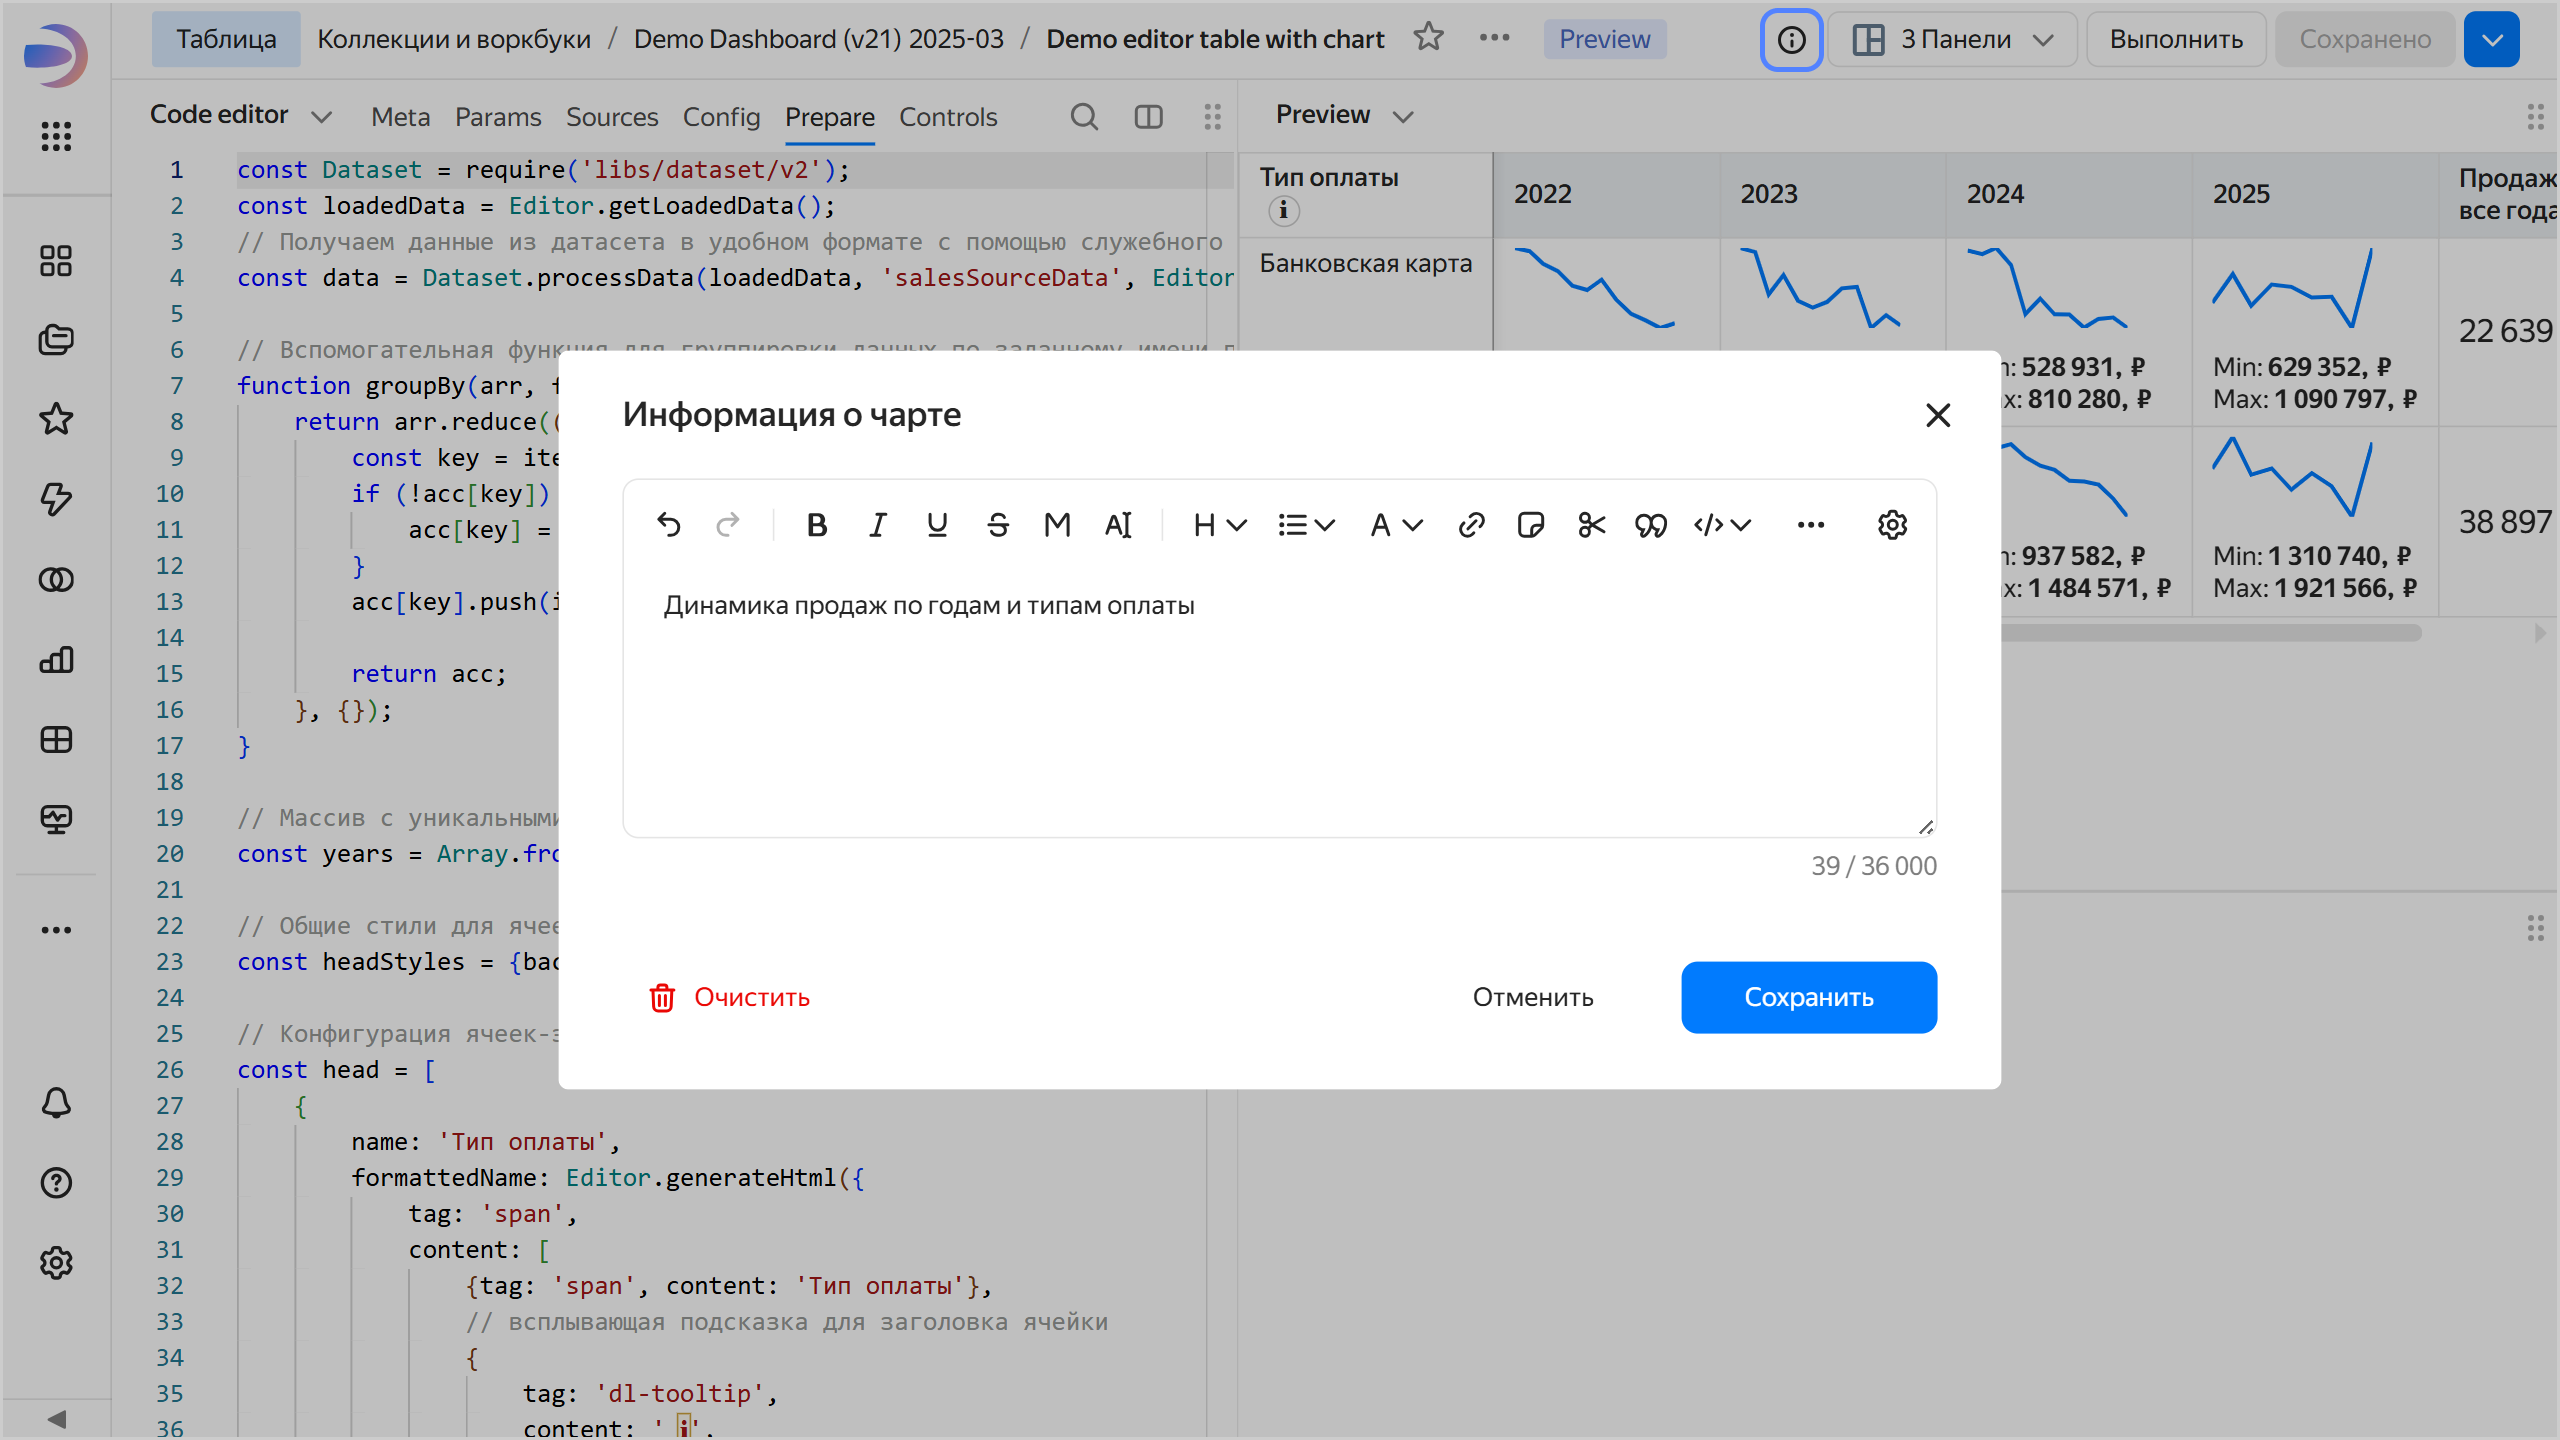Open editor settings gear in the toolbar
This screenshot has width=2560, height=1440.
pos(1892,525)
